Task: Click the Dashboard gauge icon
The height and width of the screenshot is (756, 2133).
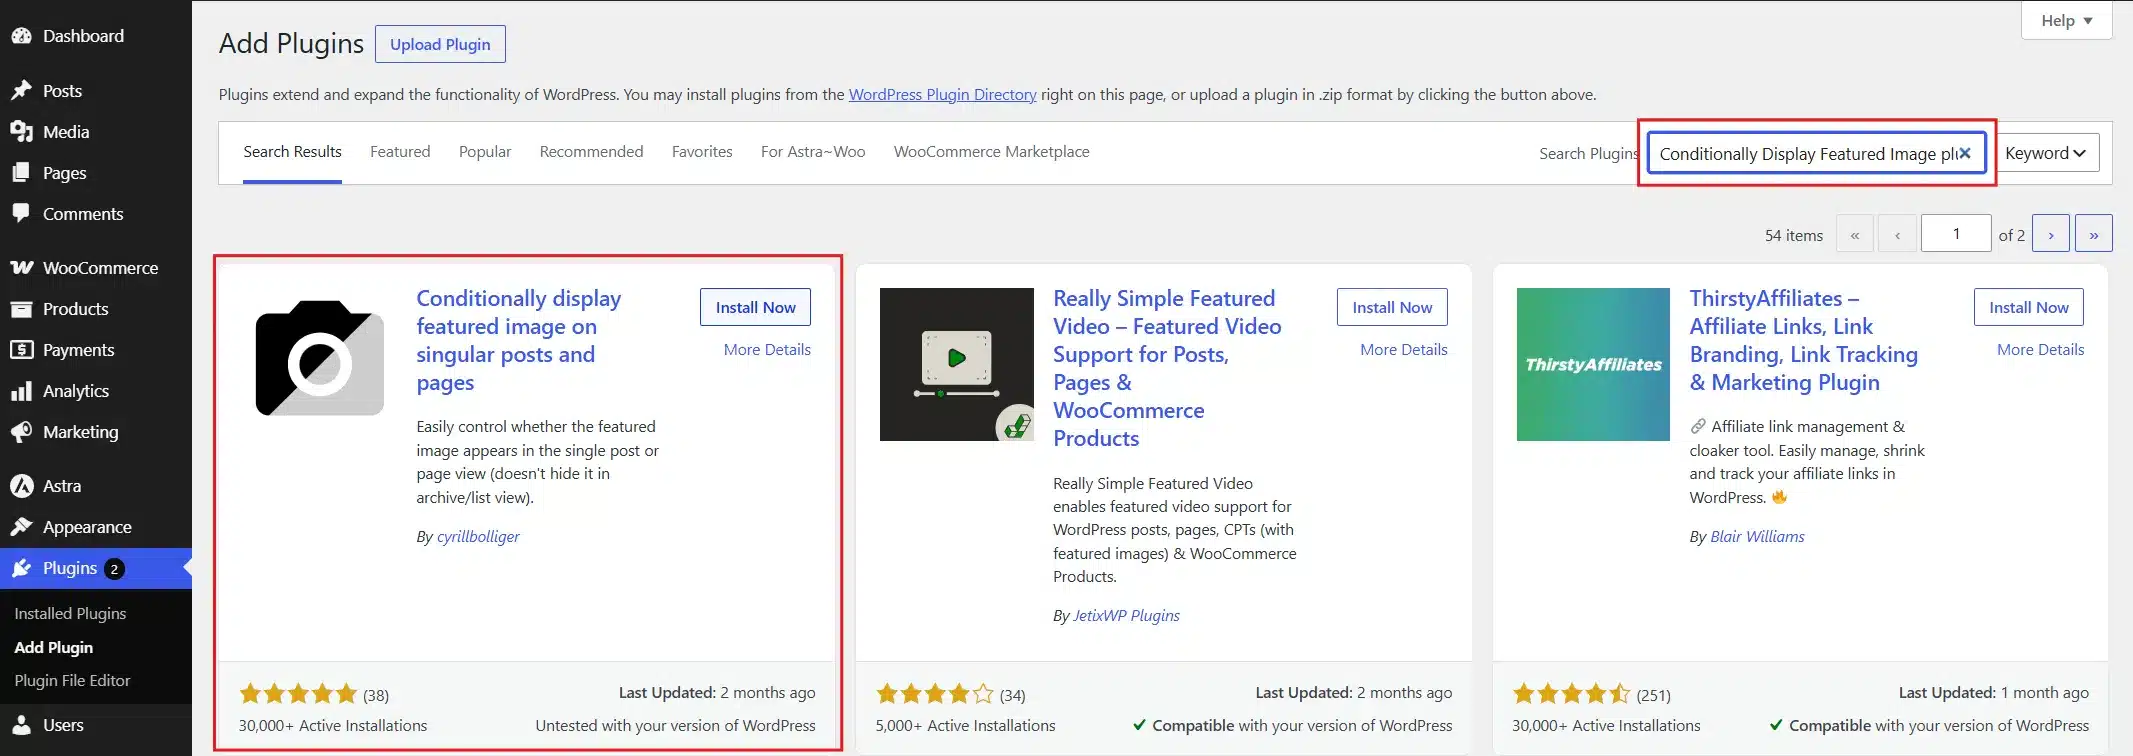Action: [21, 36]
